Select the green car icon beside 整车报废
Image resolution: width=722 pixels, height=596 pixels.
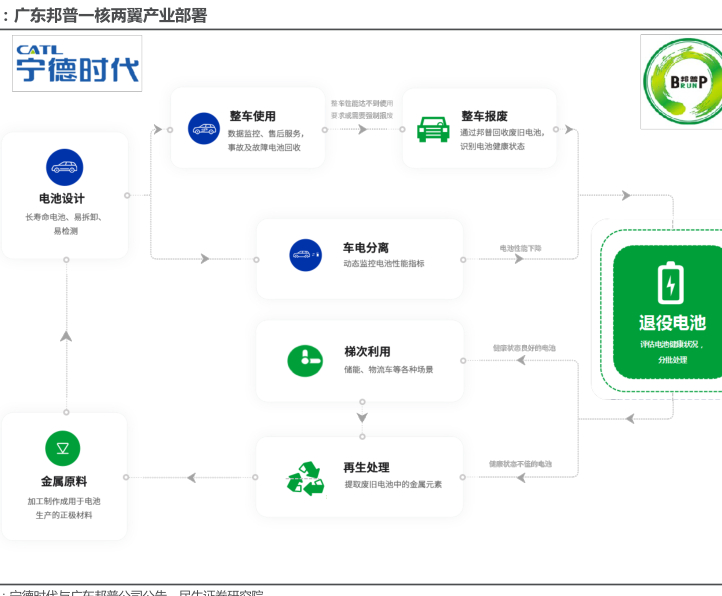432,129
